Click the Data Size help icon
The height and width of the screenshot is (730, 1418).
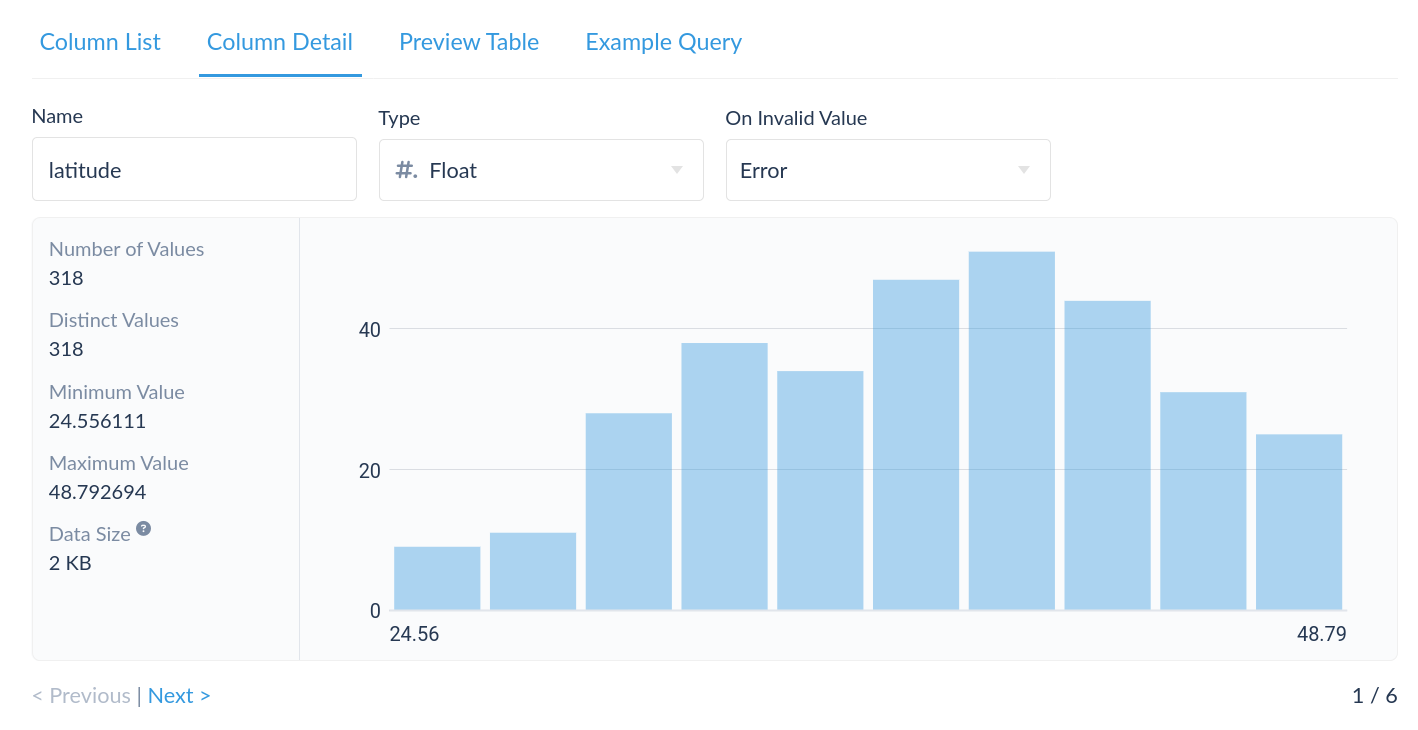pyautogui.click(x=144, y=528)
